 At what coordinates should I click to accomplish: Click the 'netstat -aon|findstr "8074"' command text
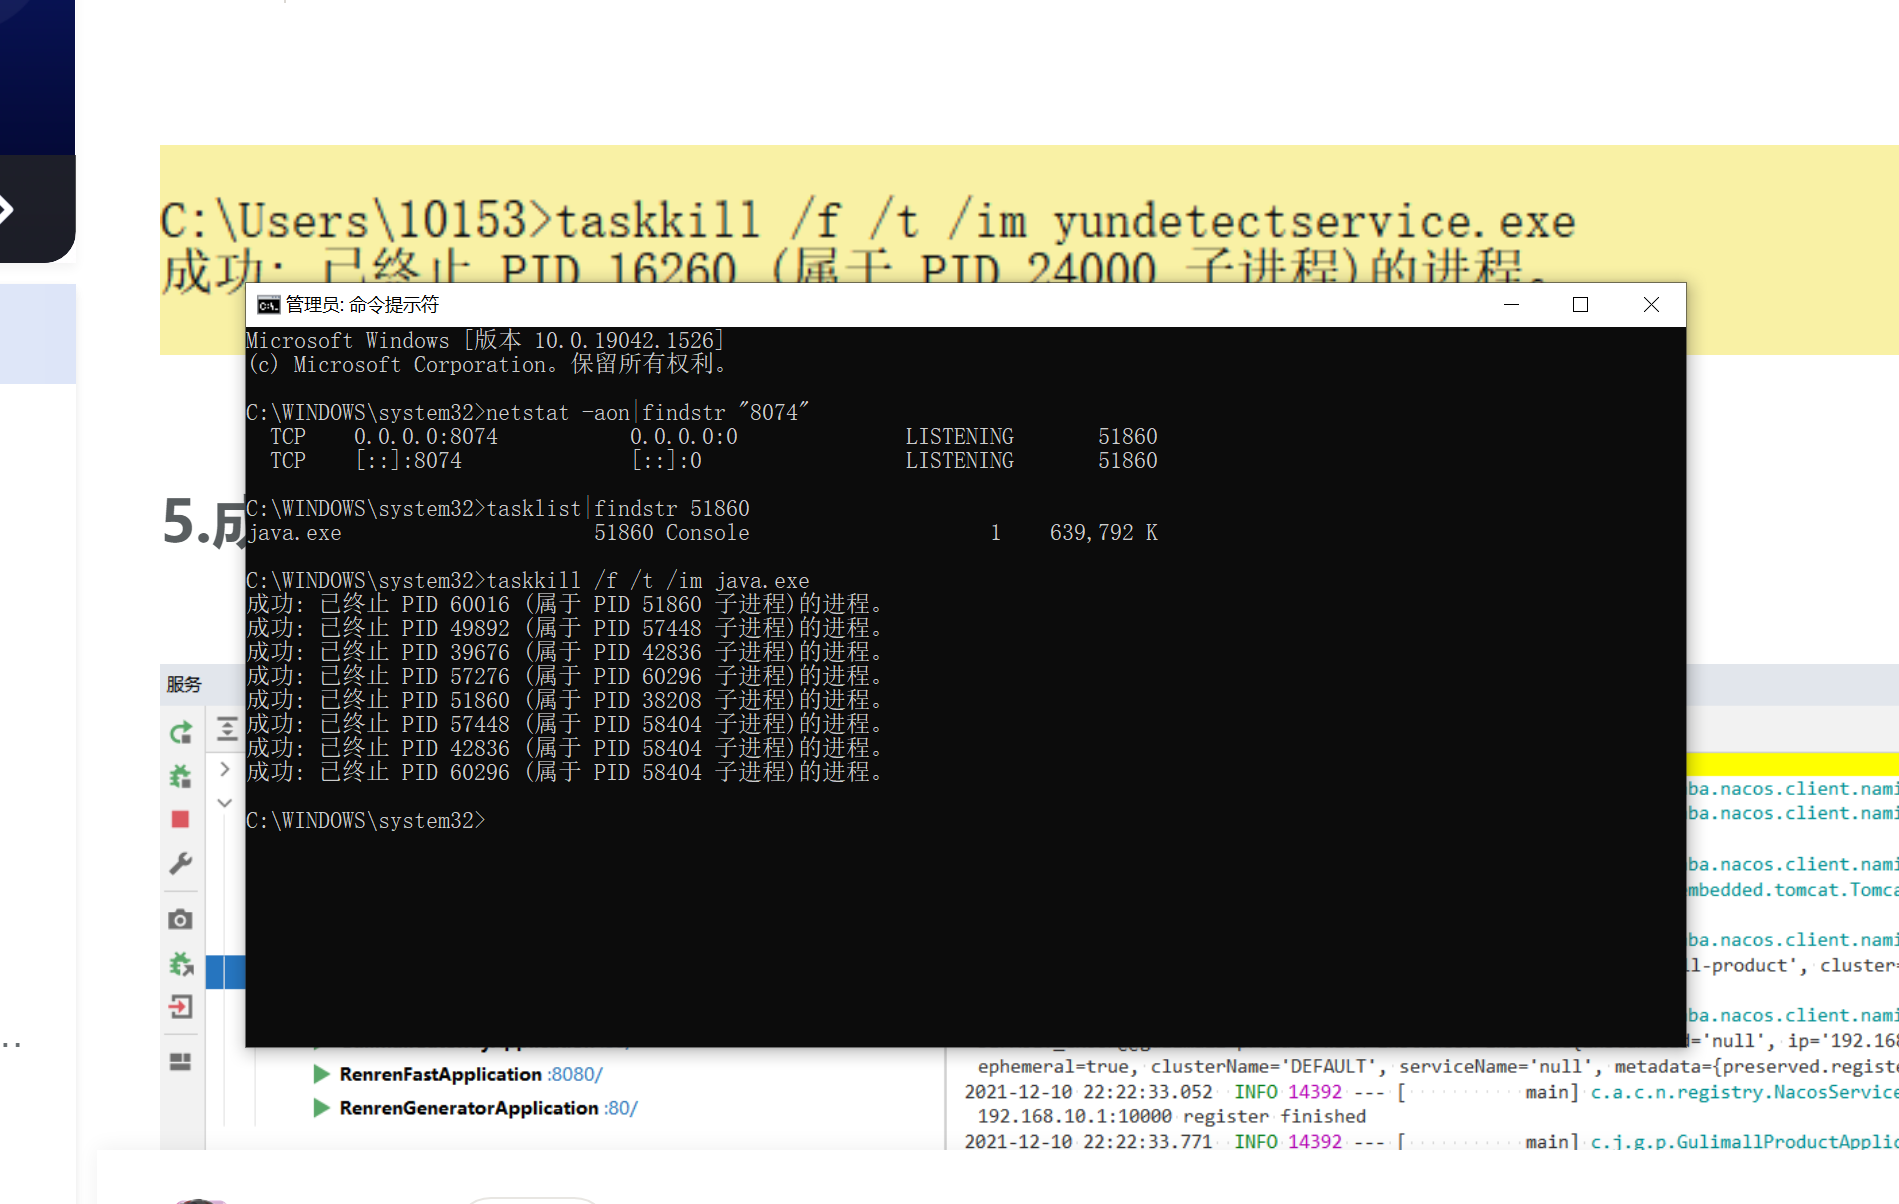pos(647,413)
